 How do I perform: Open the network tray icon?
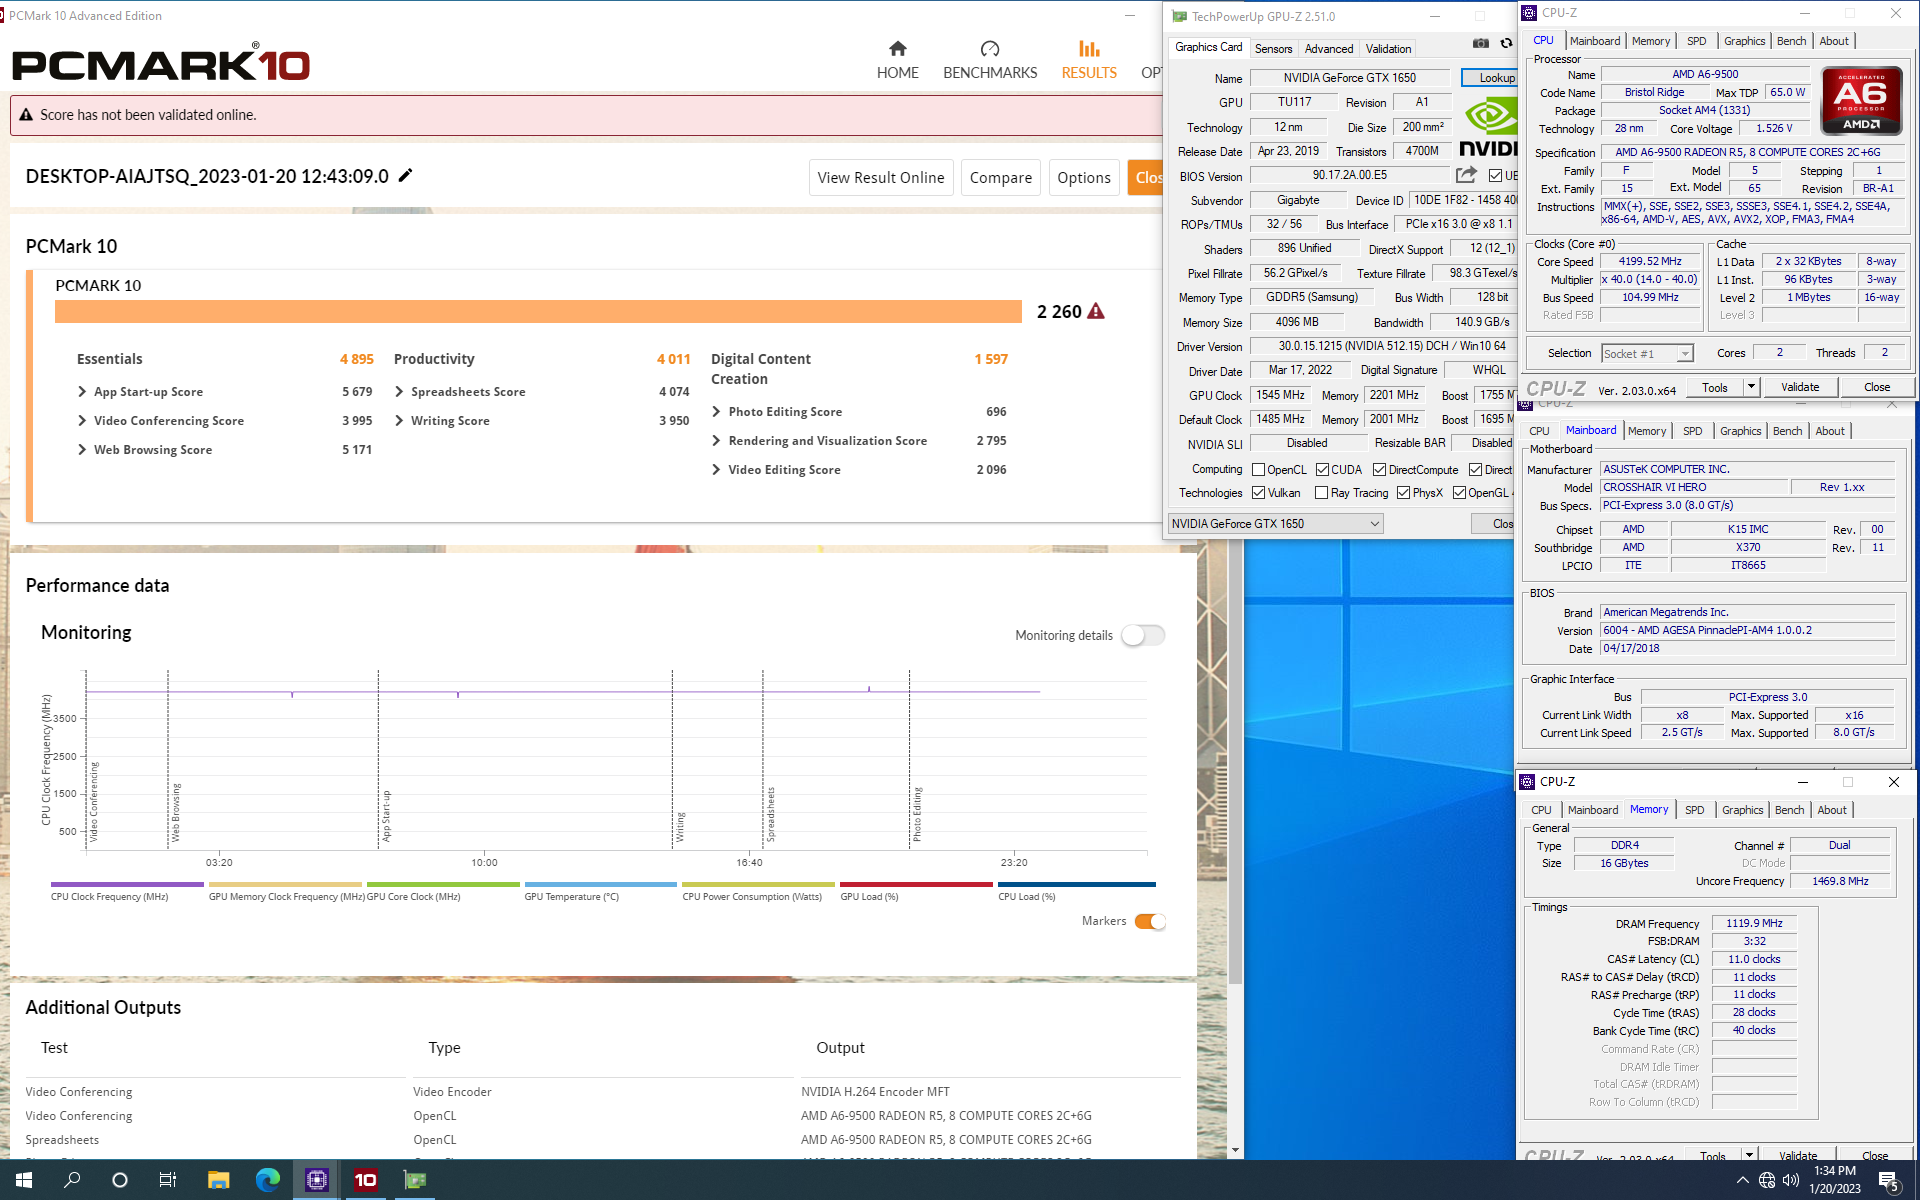pyautogui.click(x=1767, y=1180)
